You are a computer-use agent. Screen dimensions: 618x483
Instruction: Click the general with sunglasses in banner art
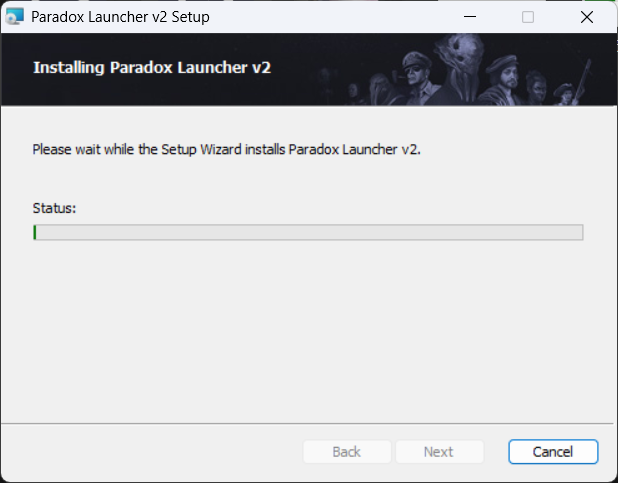420,79
